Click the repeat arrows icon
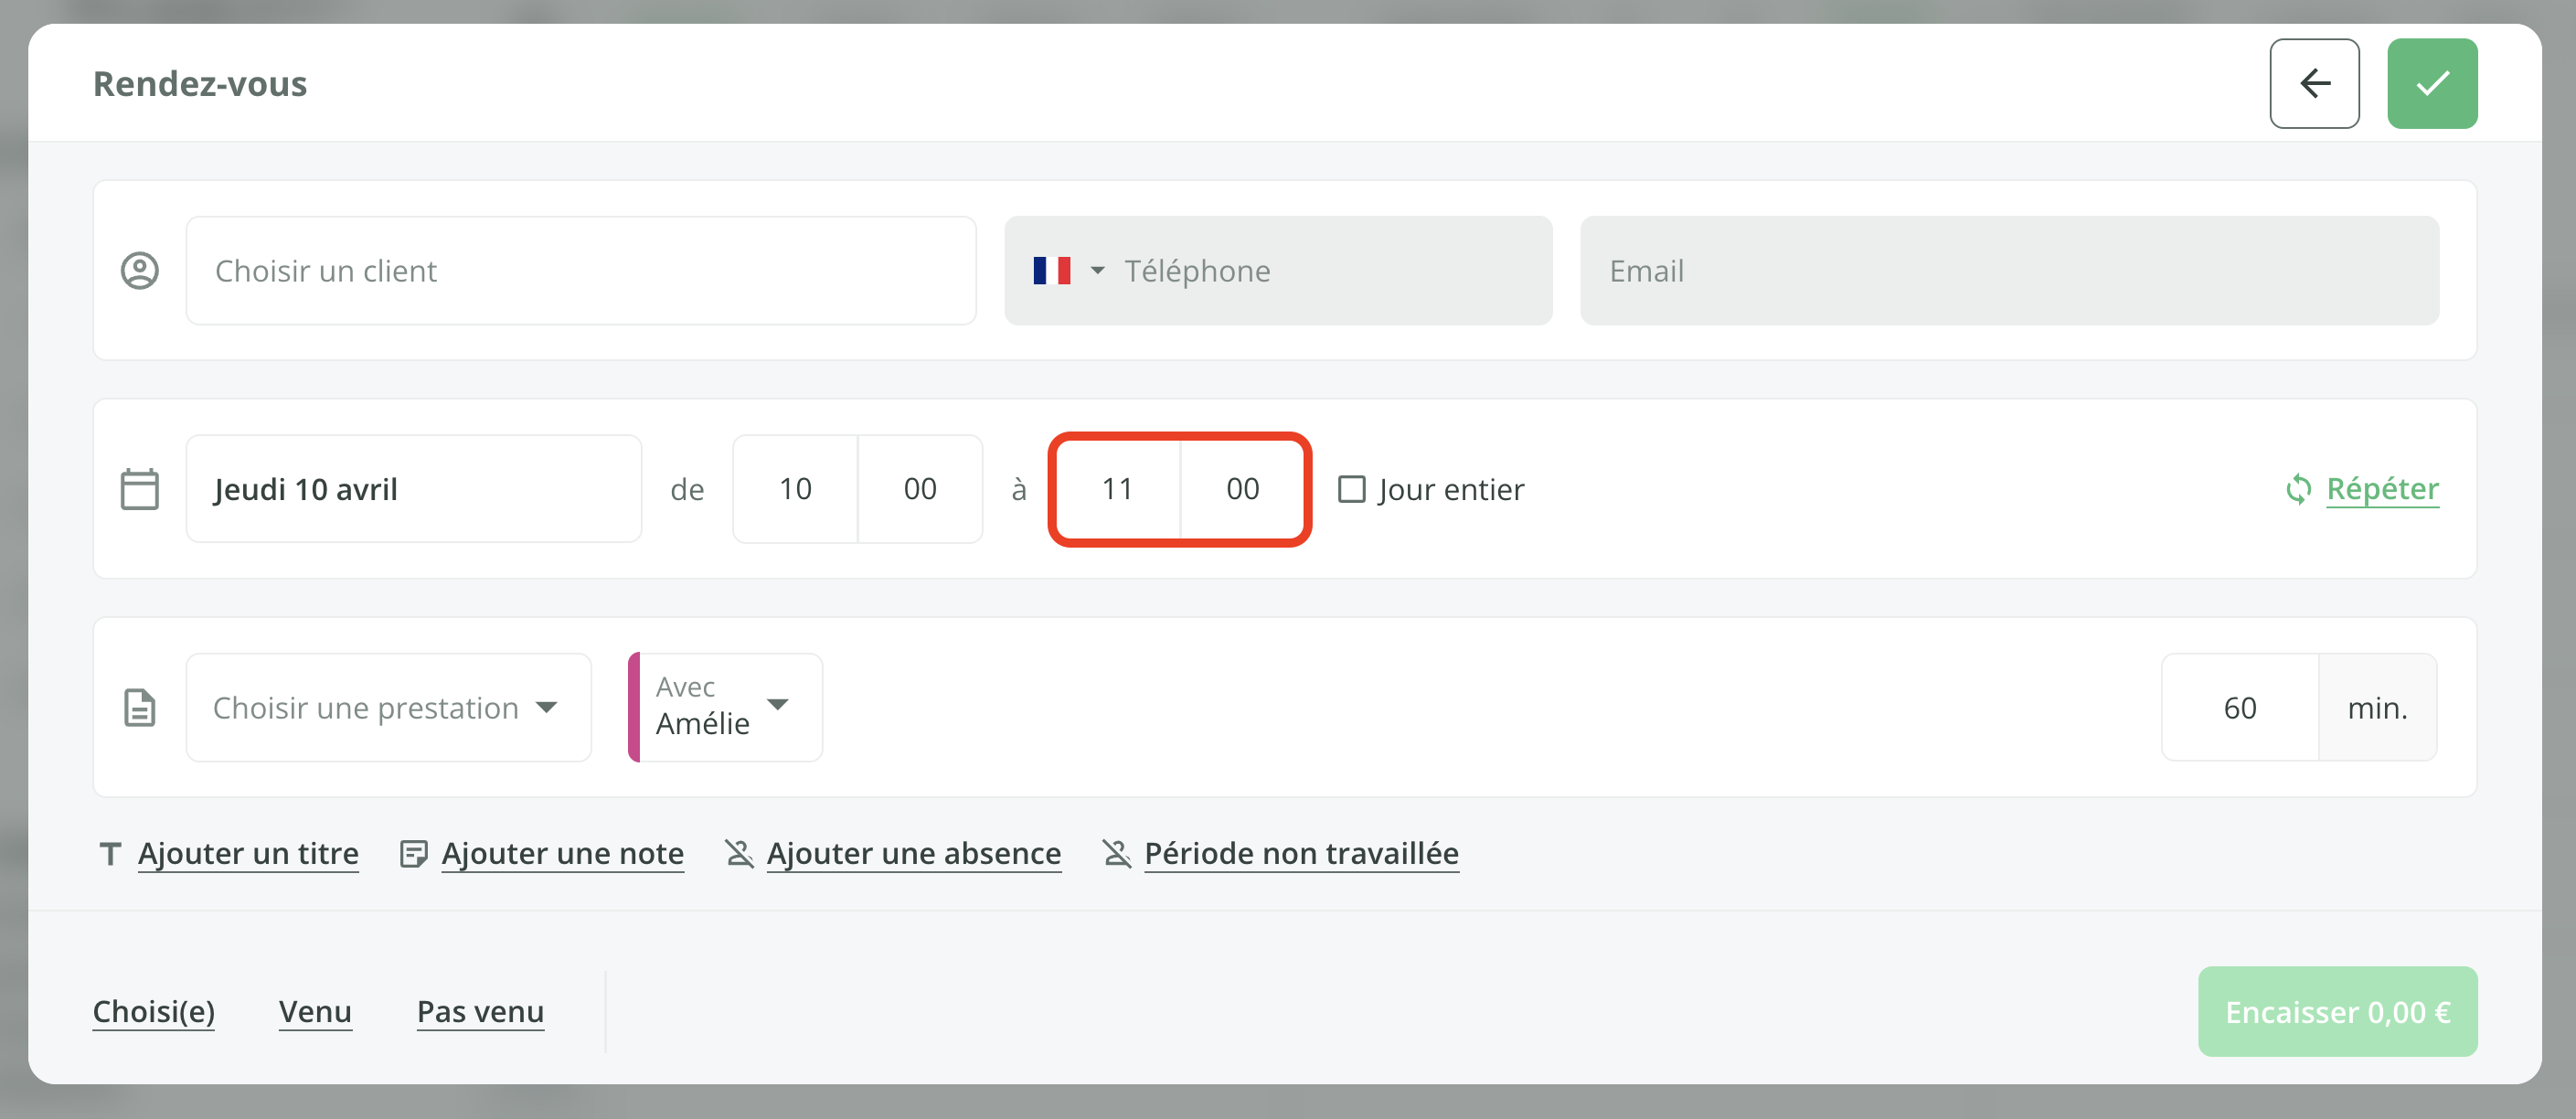Screen dimensions: 2576x1119 (2298, 489)
